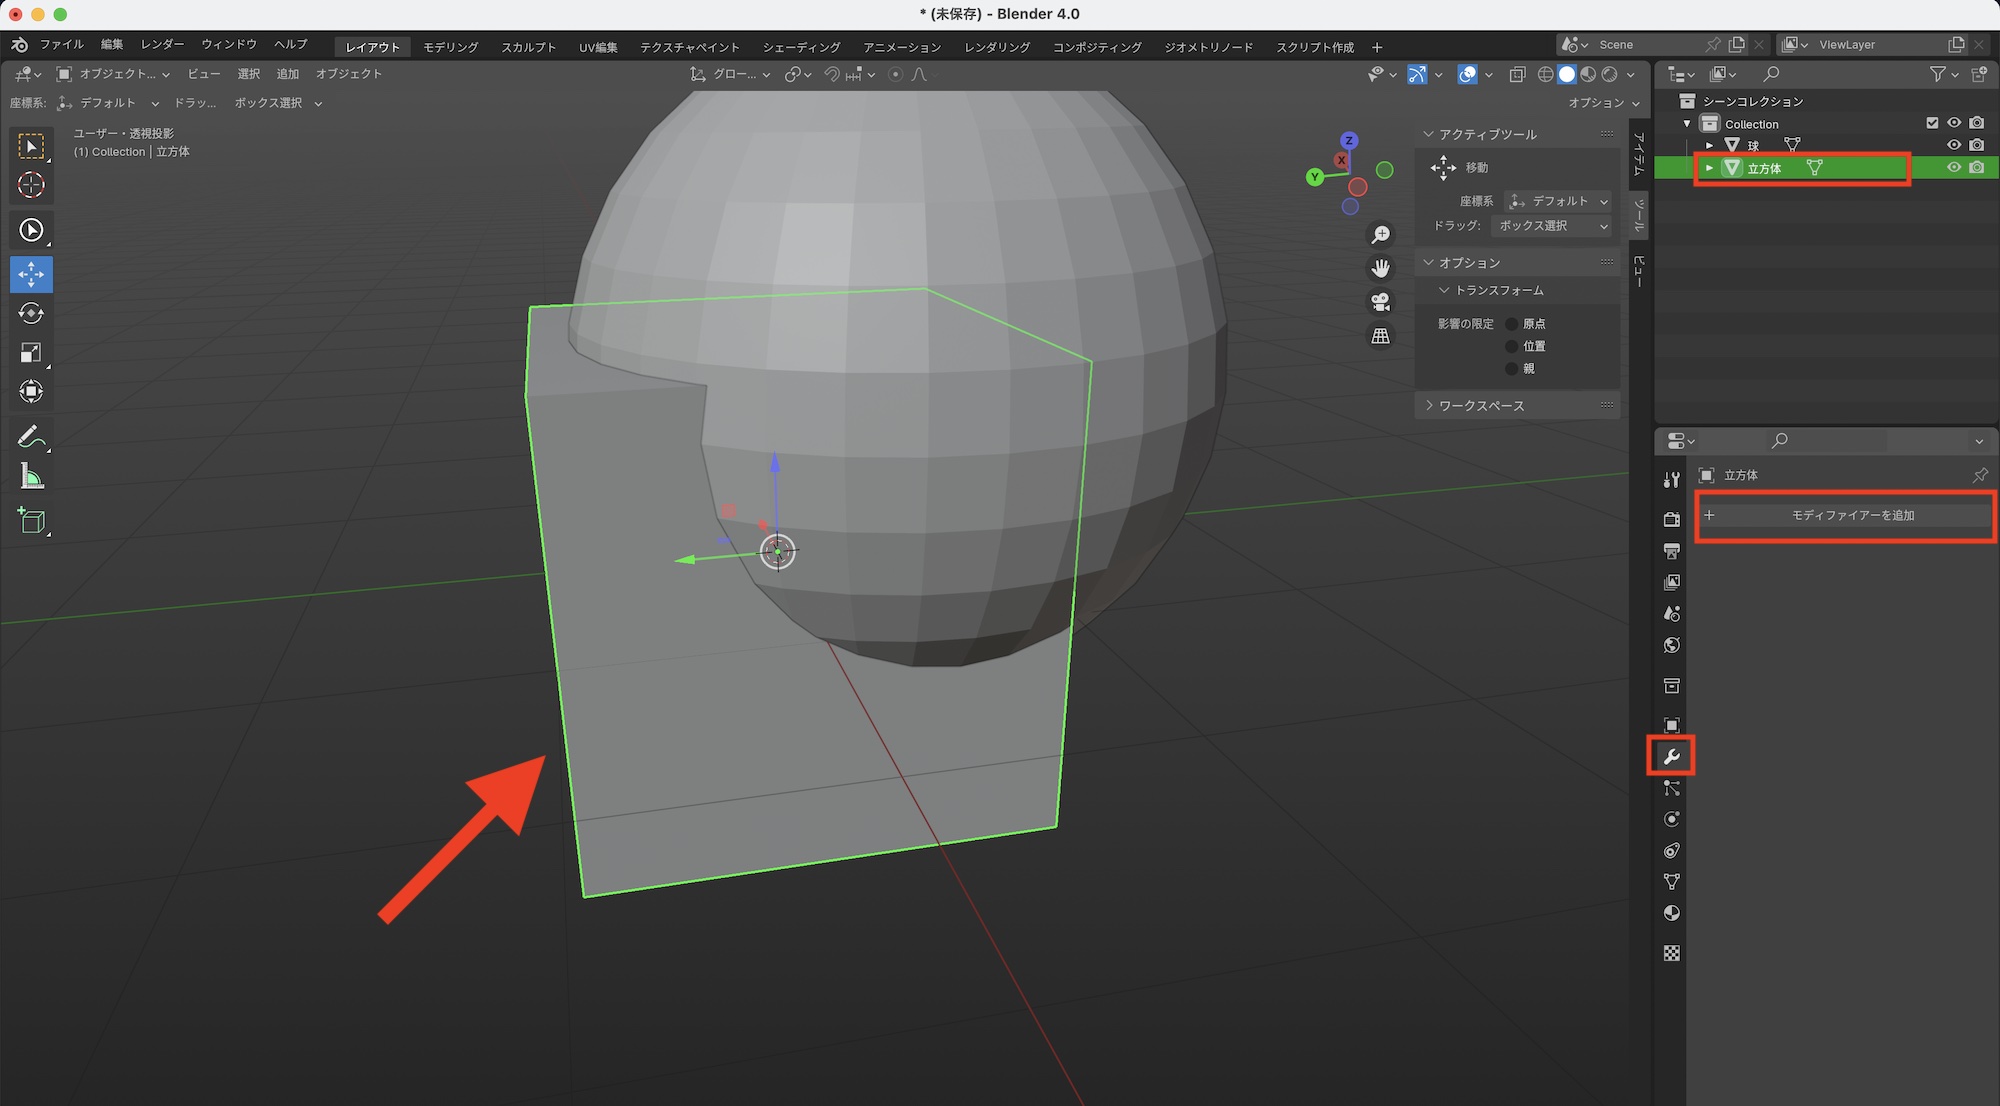The image size is (2000, 1106).
Task: Switch to the モデリング workspace tab
Action: pos(450,47)
